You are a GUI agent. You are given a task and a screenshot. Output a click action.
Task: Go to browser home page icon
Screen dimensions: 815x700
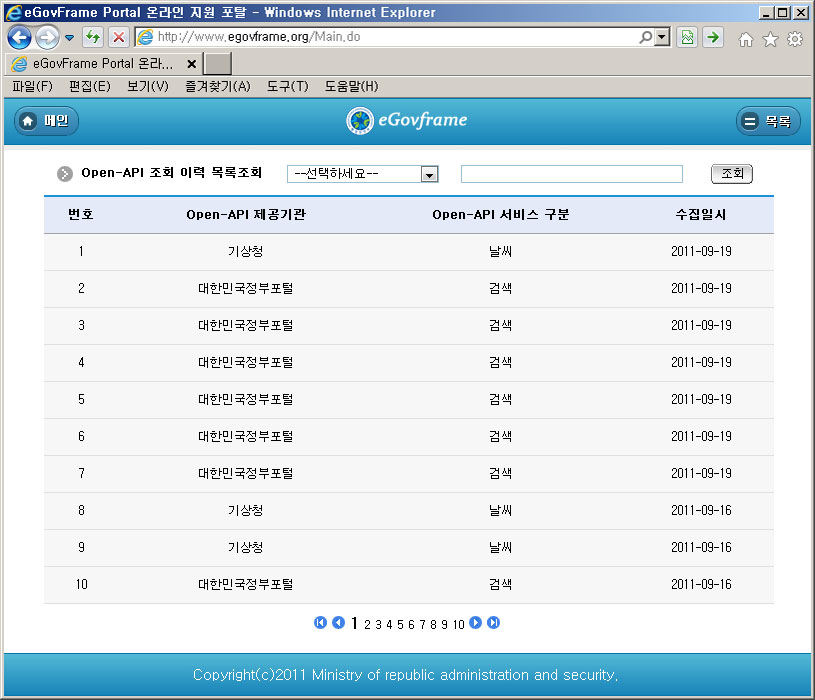745,39
